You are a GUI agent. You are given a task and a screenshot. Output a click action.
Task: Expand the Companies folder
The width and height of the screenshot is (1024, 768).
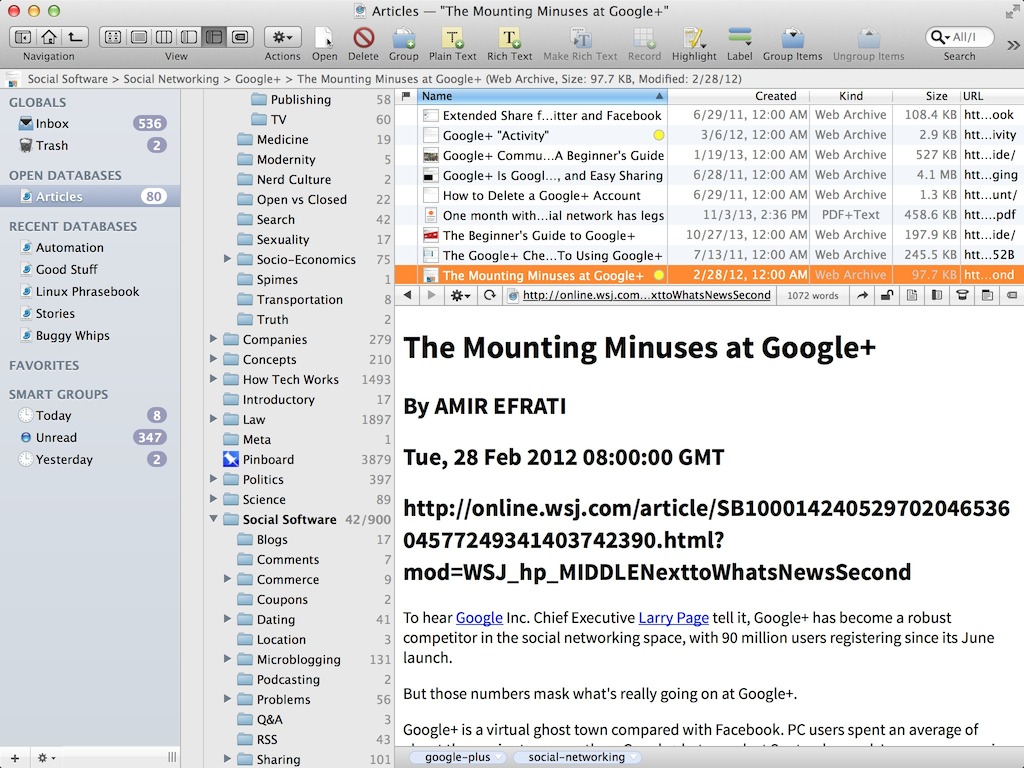pos(214,340)
